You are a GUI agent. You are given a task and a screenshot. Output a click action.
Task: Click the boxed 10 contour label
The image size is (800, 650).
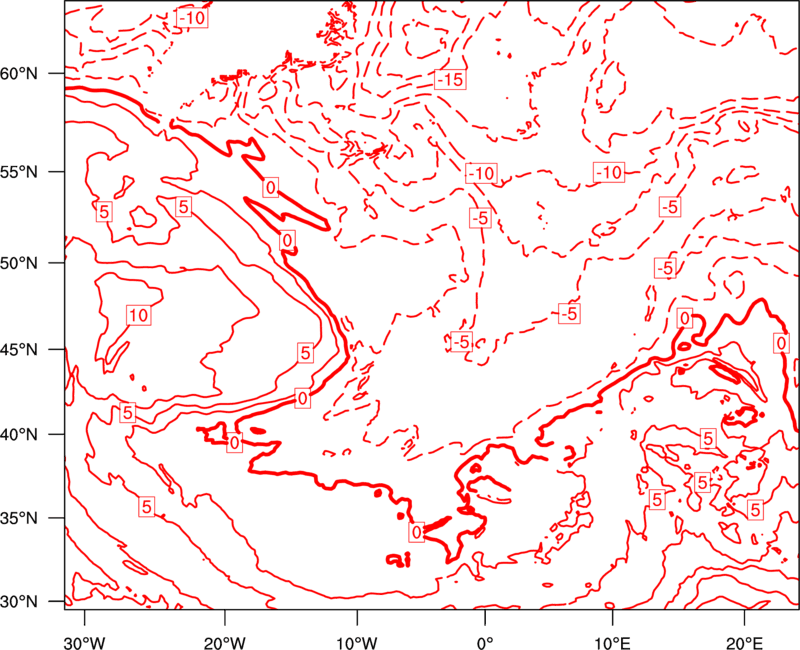click(x=139, y=315)
